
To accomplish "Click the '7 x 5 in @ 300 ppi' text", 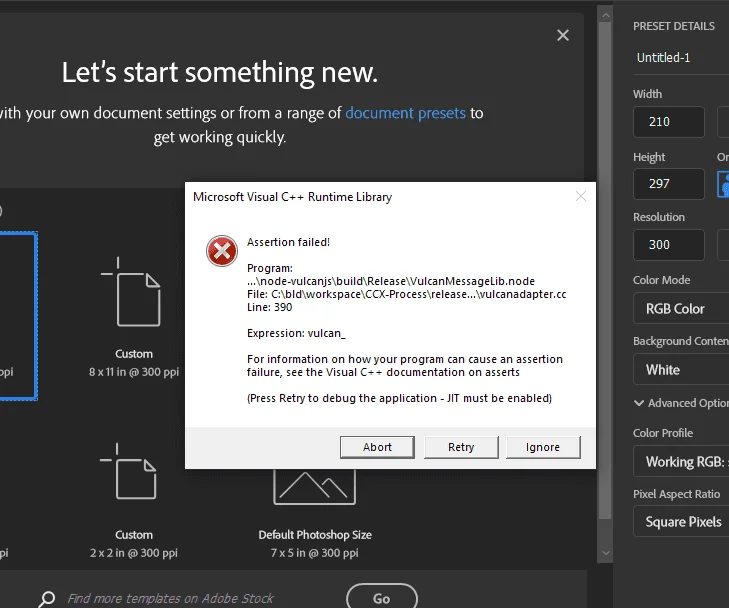I will coord(314,553).
